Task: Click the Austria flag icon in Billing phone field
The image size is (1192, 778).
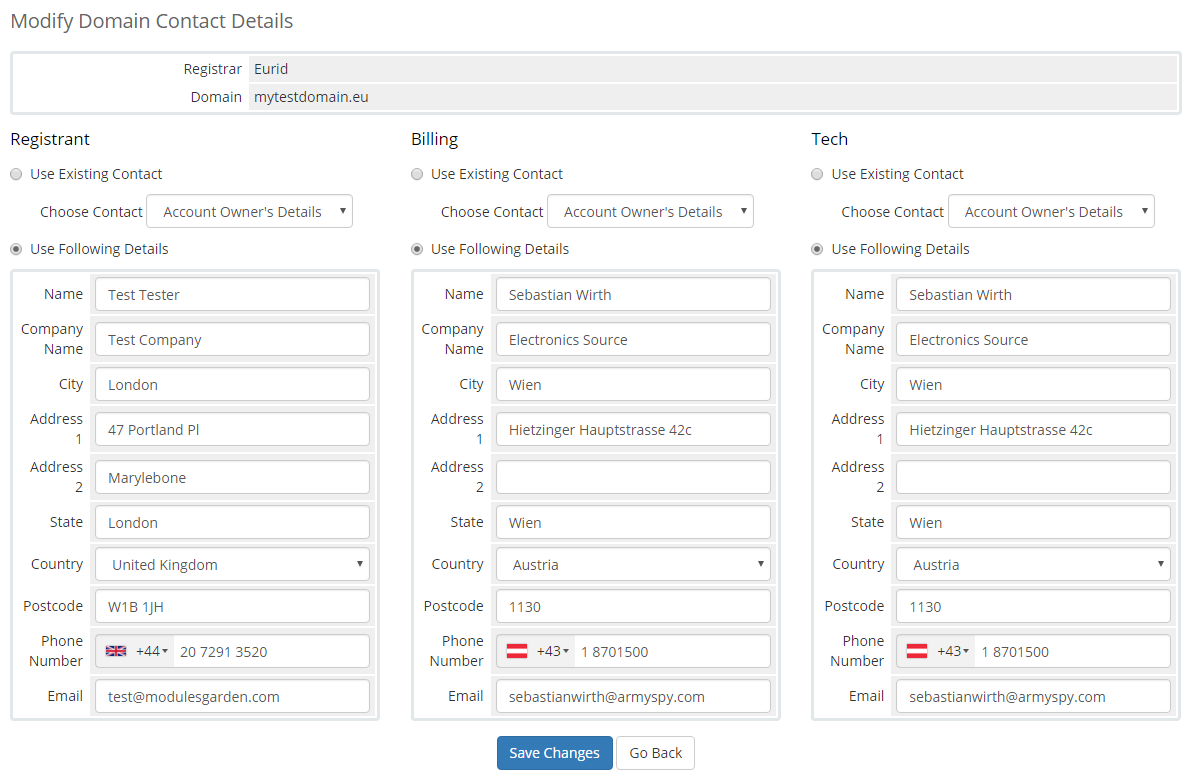Action: (x=518, y=650)
